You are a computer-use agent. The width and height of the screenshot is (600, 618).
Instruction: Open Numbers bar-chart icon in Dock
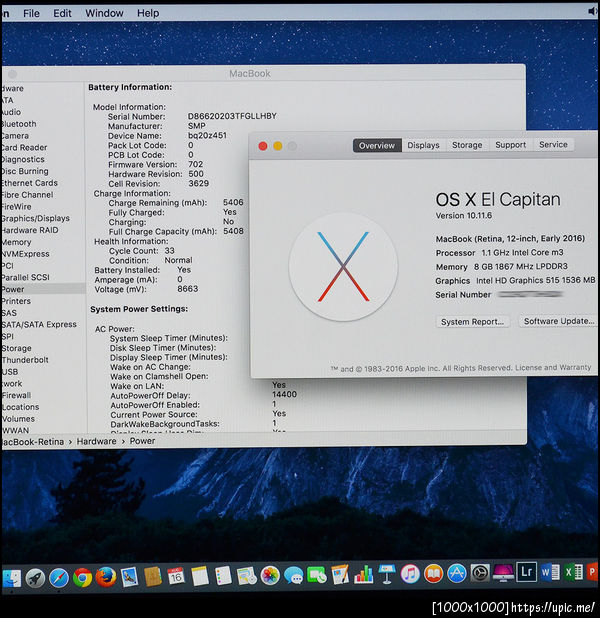click(x=363, y=574)
